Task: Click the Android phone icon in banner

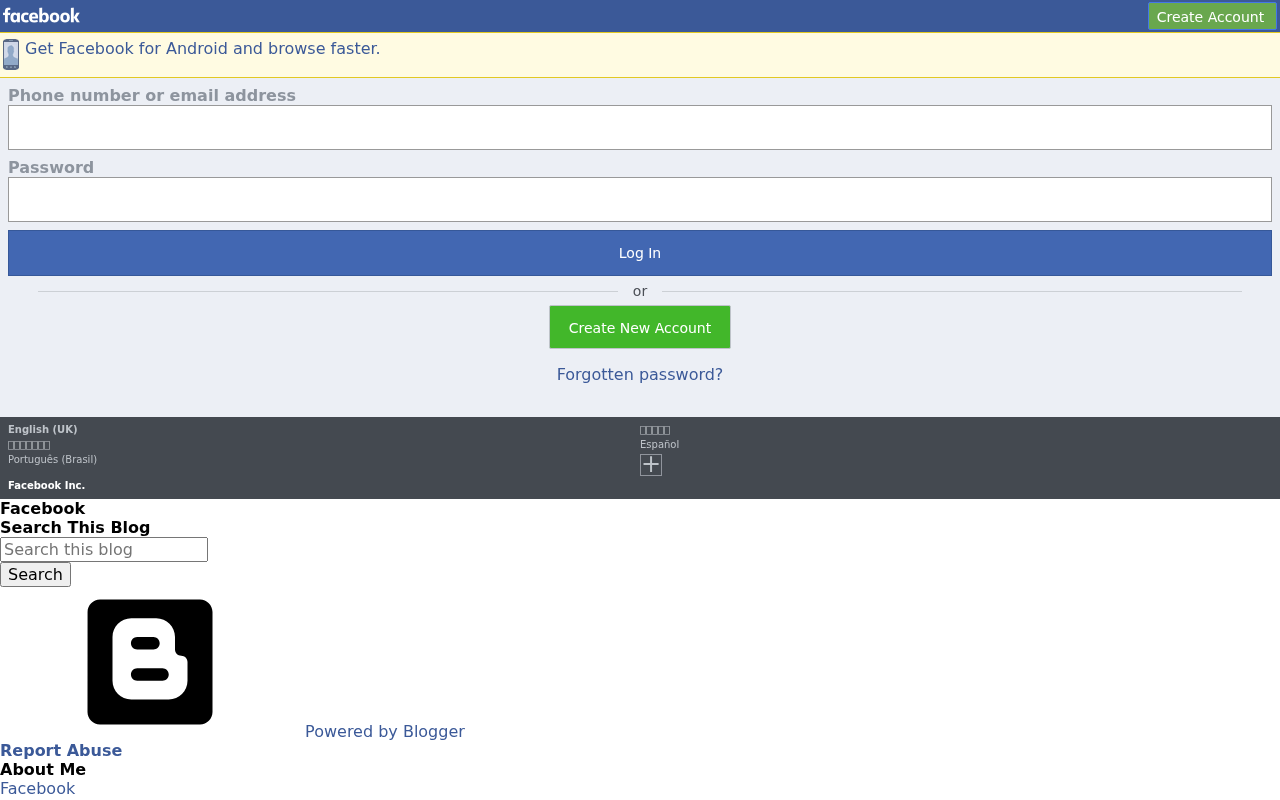Action: click(11, 54)
